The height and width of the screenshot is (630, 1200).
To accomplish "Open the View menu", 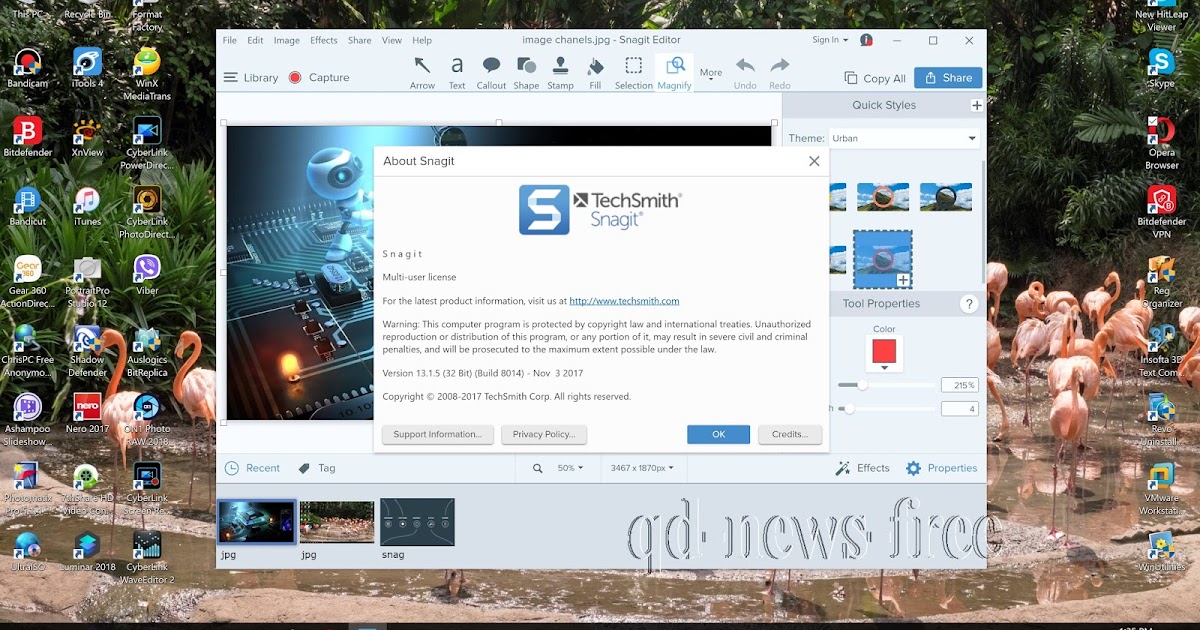I will [392, 40].
